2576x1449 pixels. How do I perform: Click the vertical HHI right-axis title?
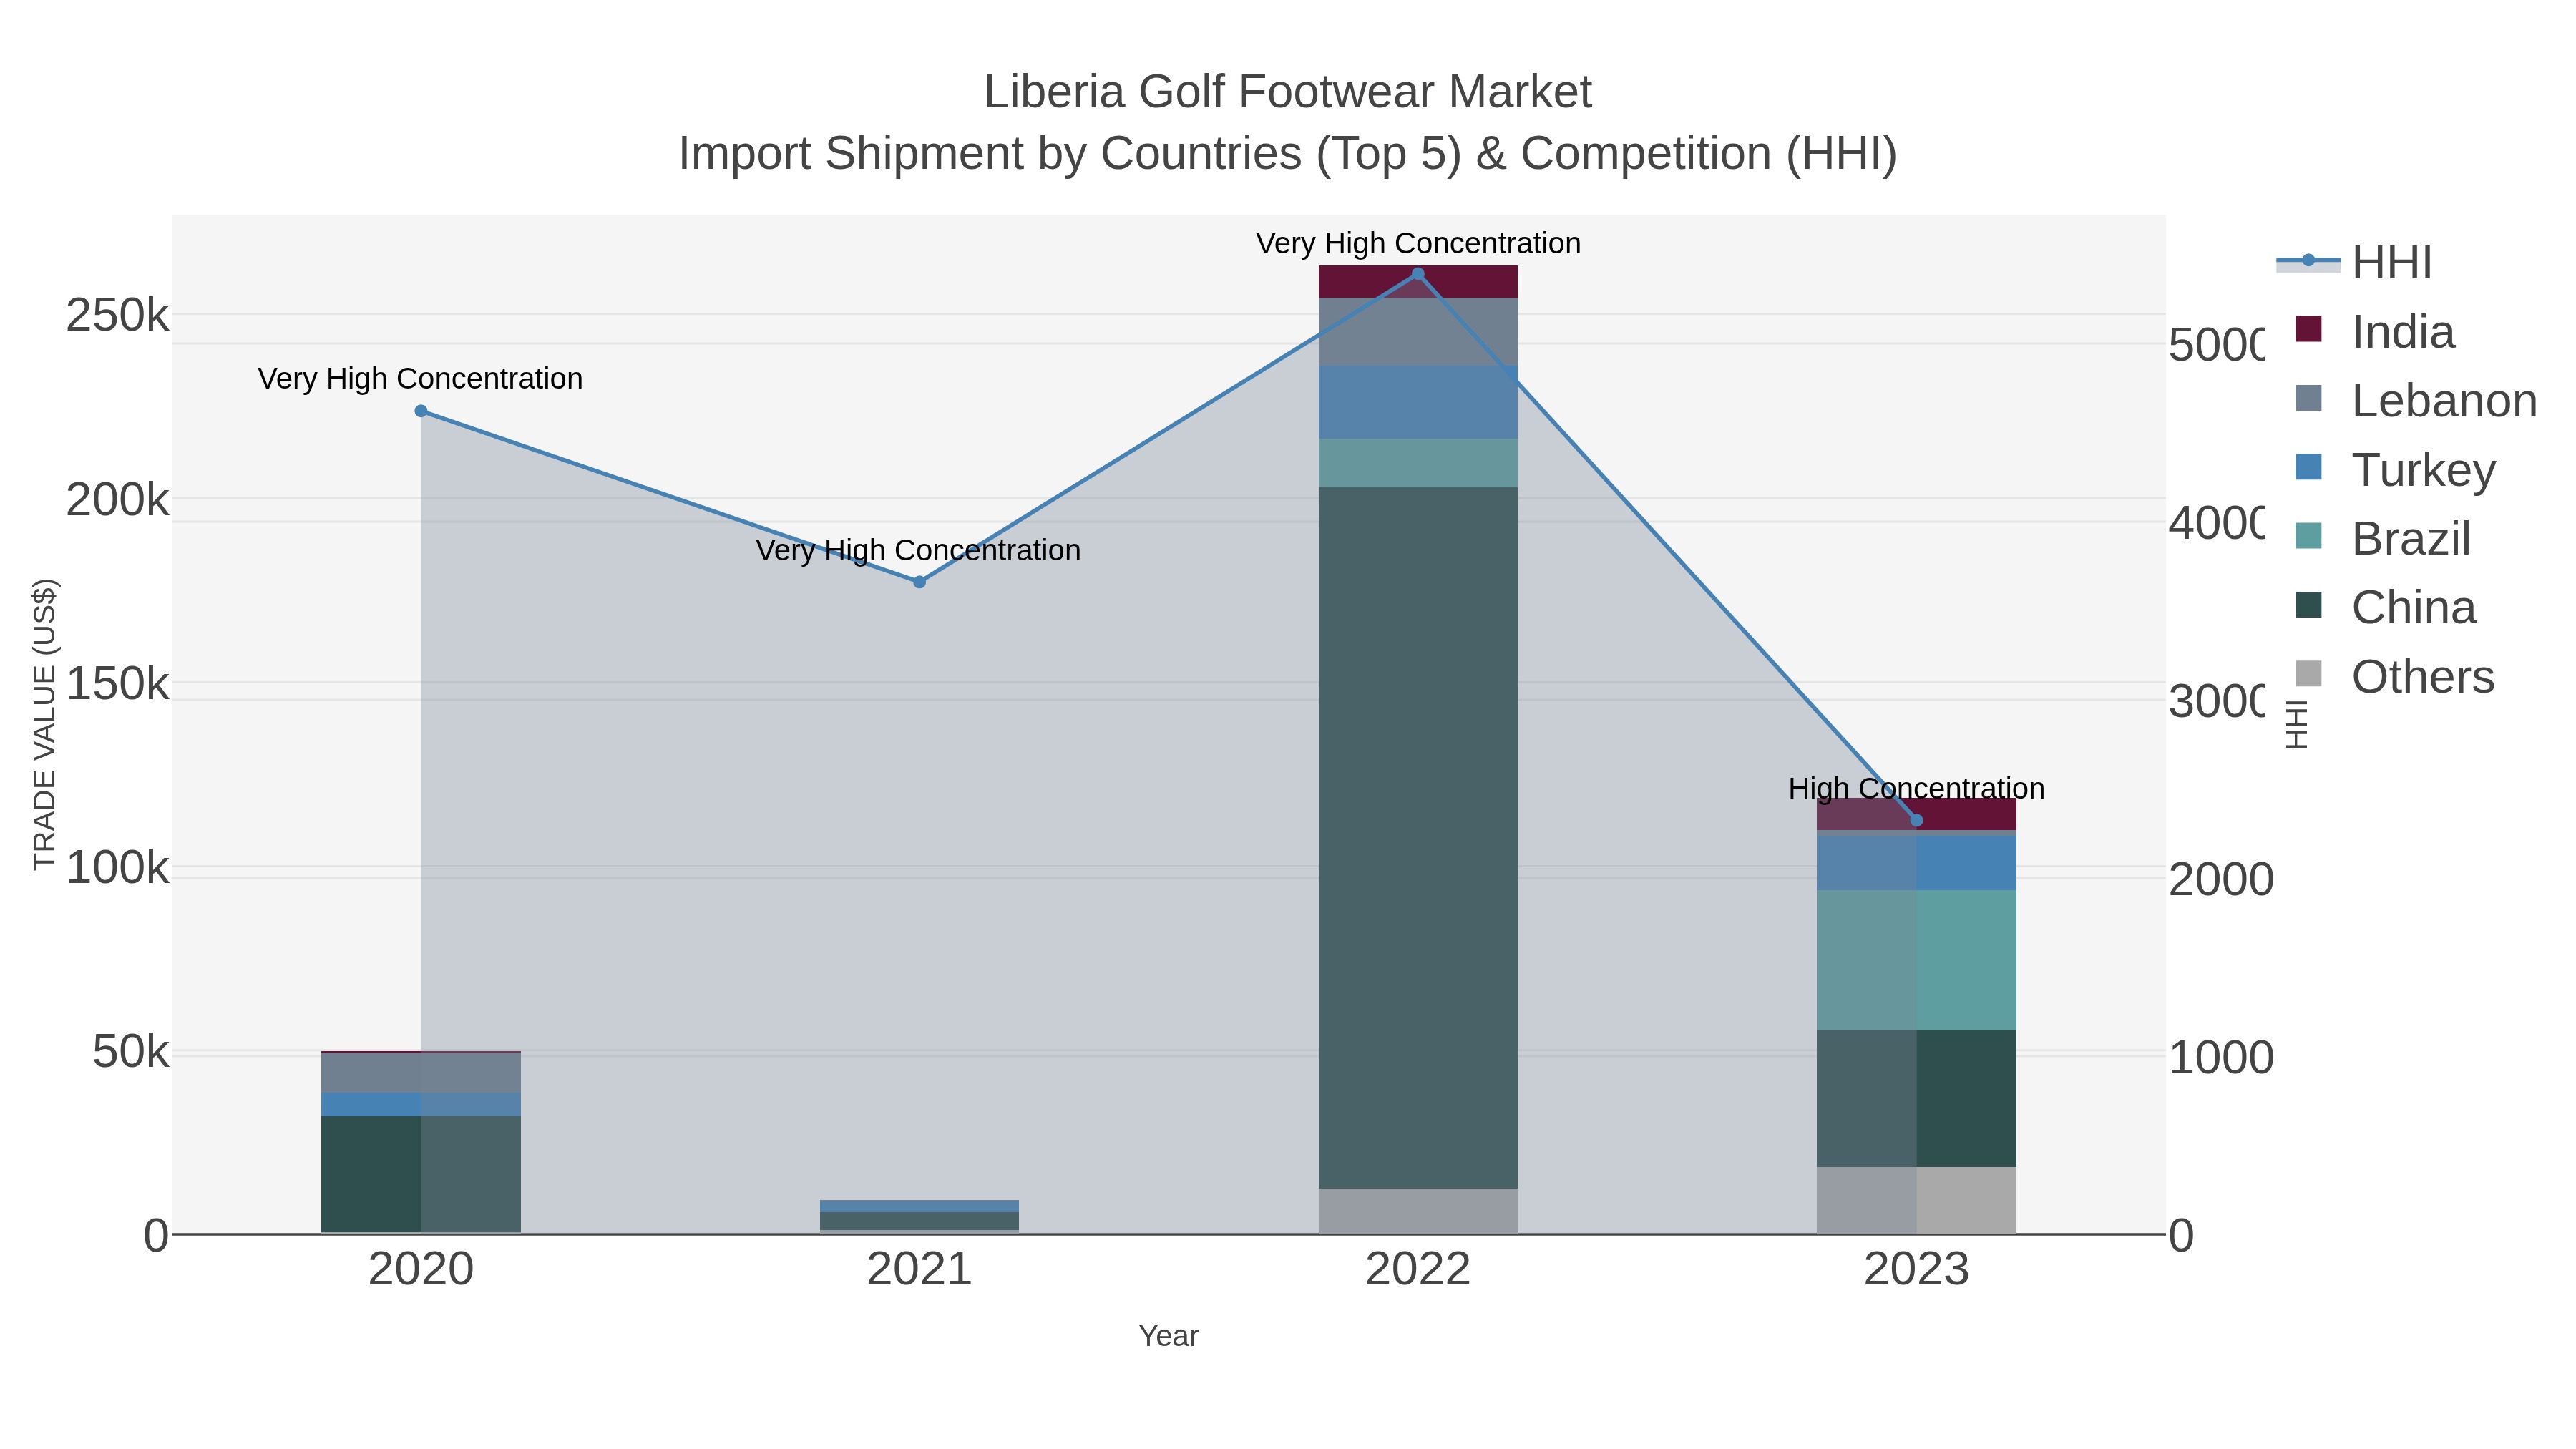click(2298, 725)
